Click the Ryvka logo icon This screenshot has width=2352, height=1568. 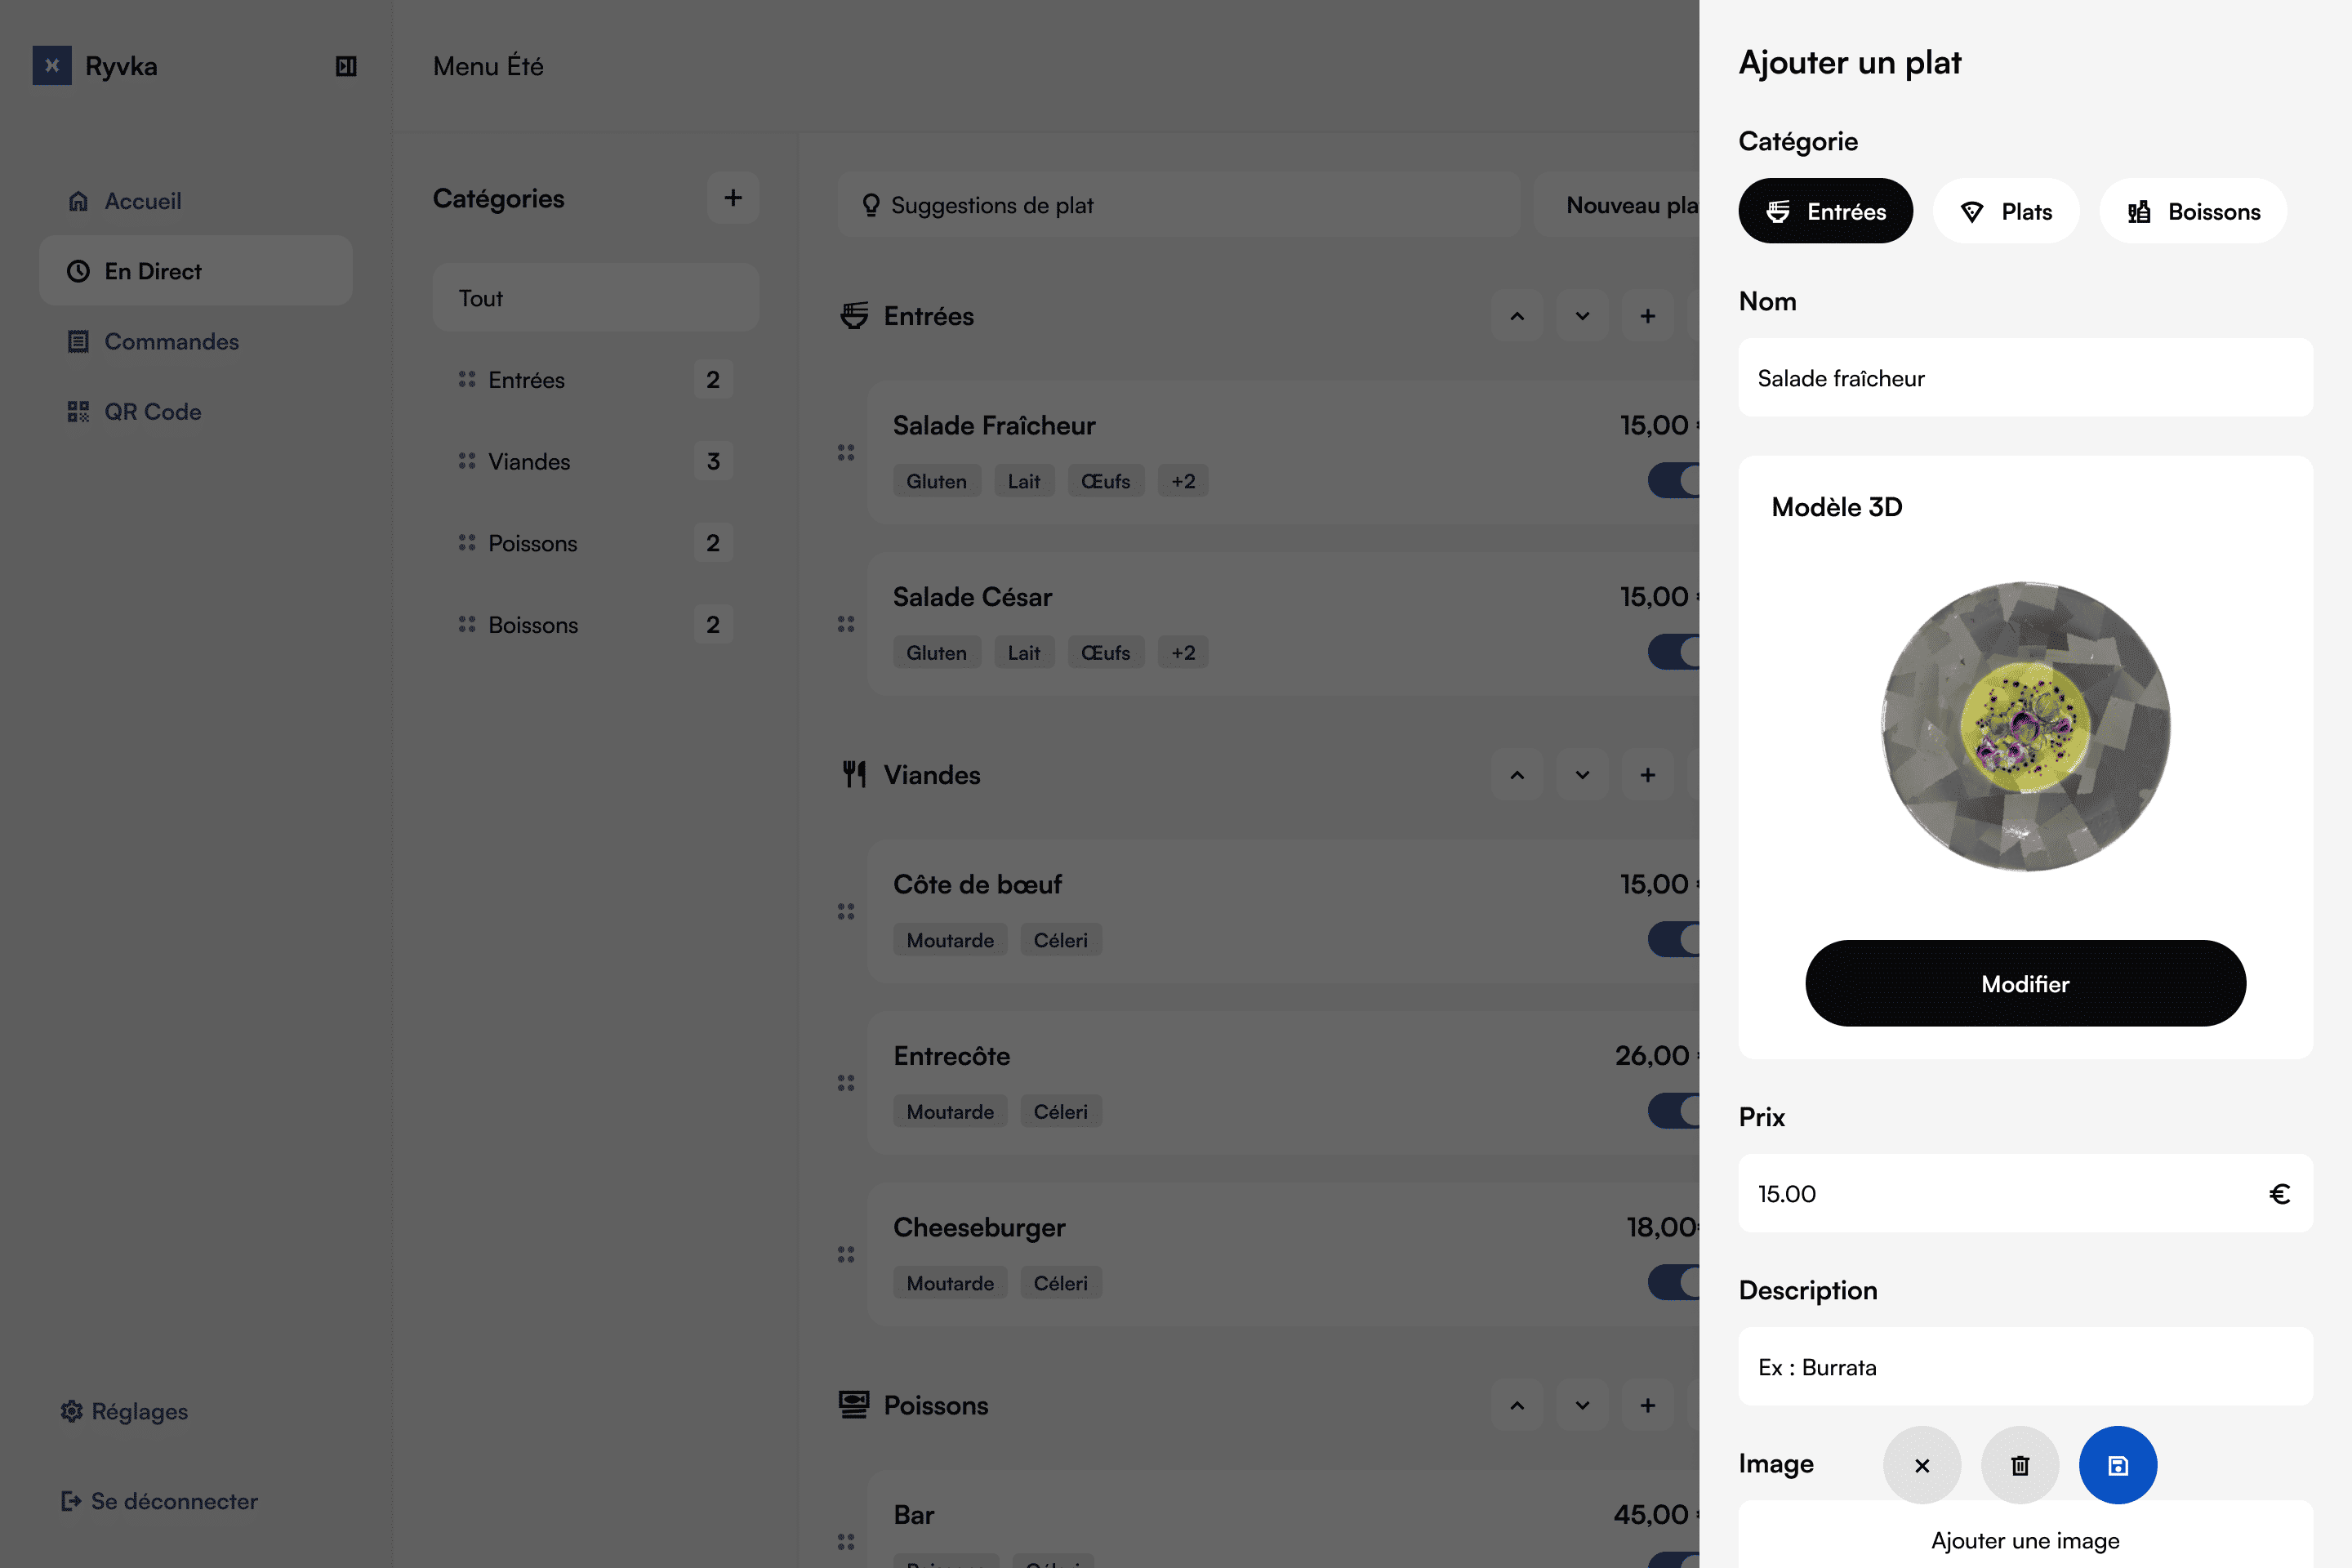[x=52, y=66]
